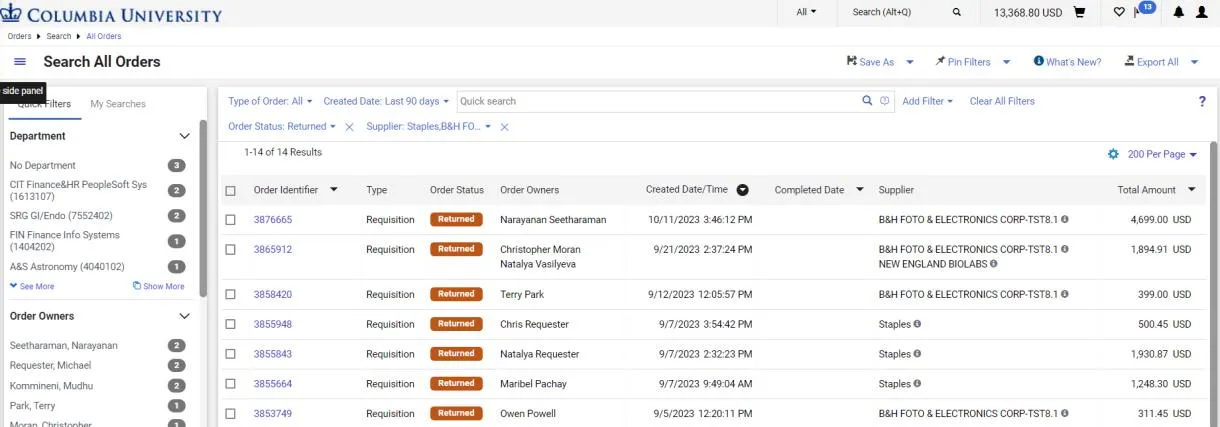The width and height of the screenshot is (1220, 427).
Task: Open the All search scope dropdown
Action: (806, 12)
